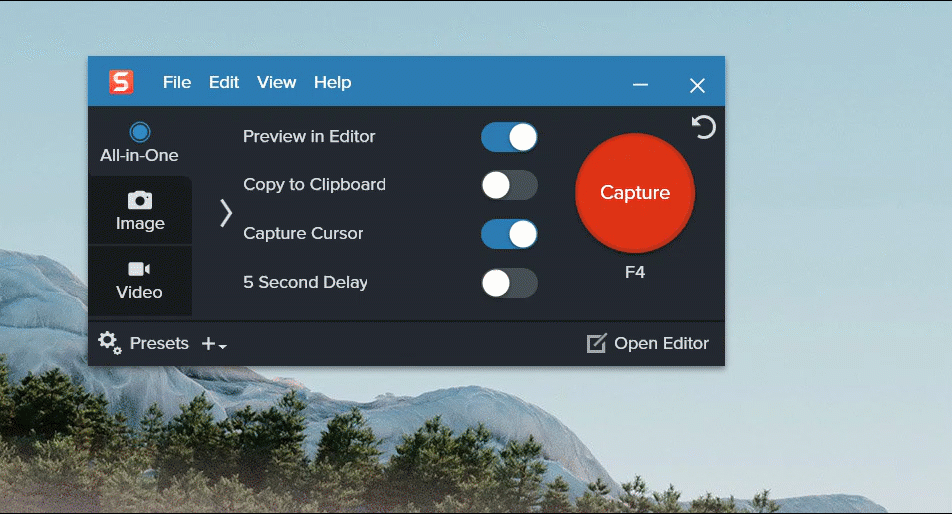Reset capture settings with the undo arrow
This screenshot has height=514, width=952.
(704, 127)
